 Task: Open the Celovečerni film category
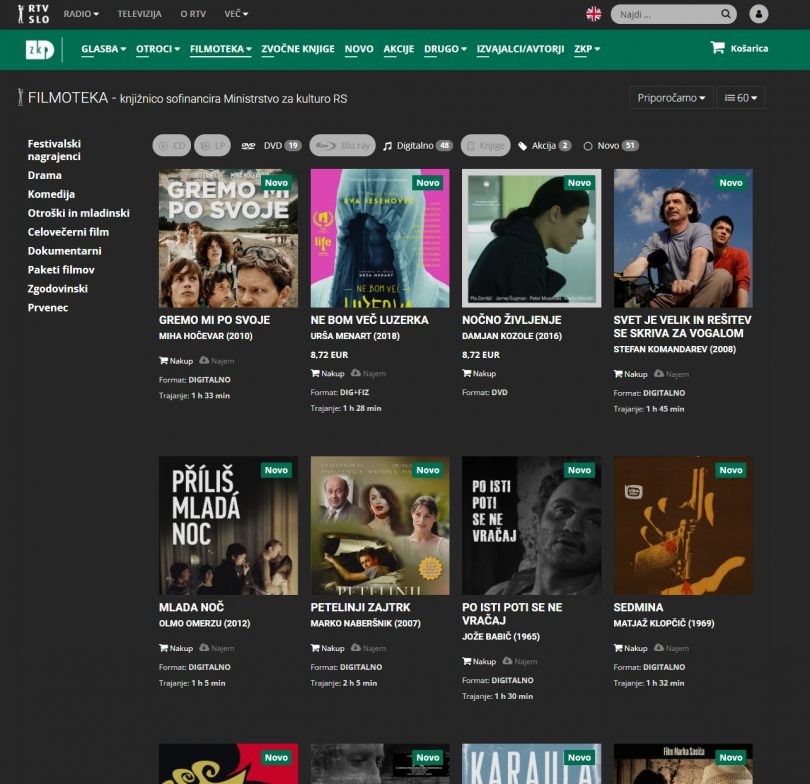[68, 232]
